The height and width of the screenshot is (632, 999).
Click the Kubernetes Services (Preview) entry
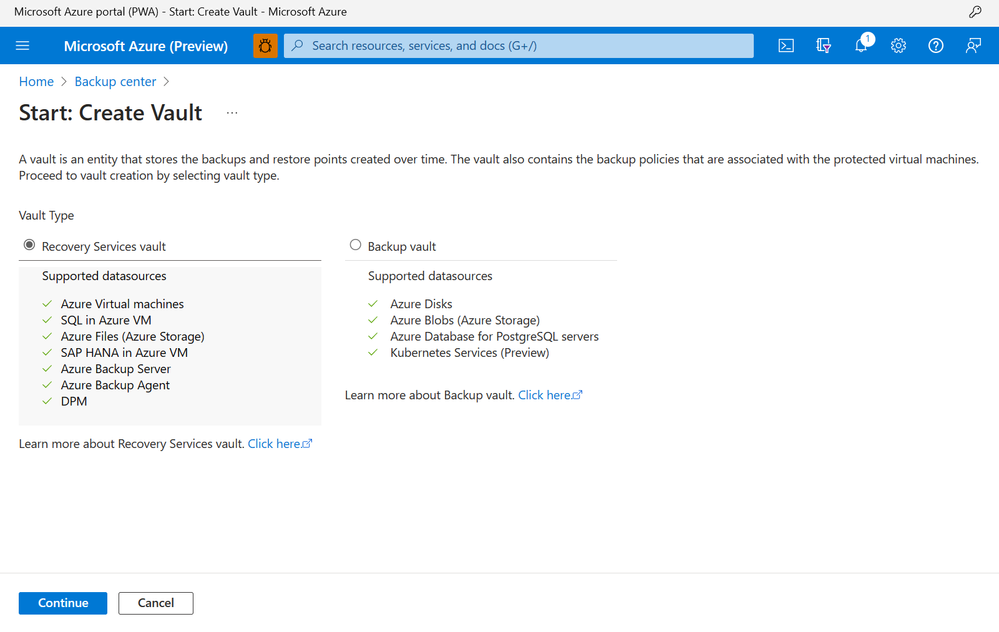pyautogui.click(x=470, y=353)
